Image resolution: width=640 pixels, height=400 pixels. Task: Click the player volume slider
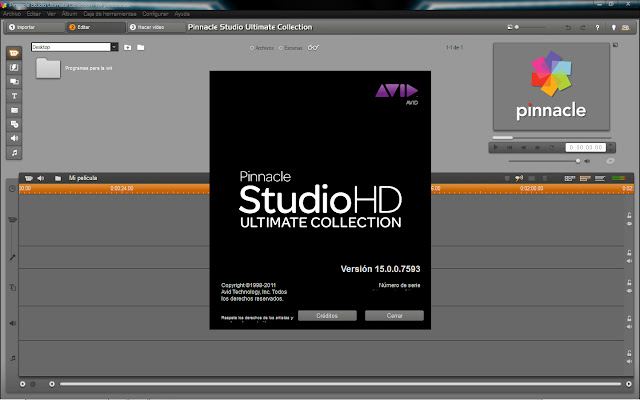(x=544, y=161)
